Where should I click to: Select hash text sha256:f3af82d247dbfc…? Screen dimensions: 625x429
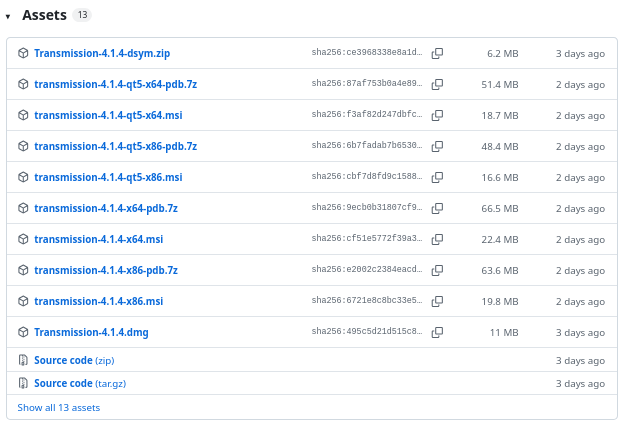click(367, 114)
